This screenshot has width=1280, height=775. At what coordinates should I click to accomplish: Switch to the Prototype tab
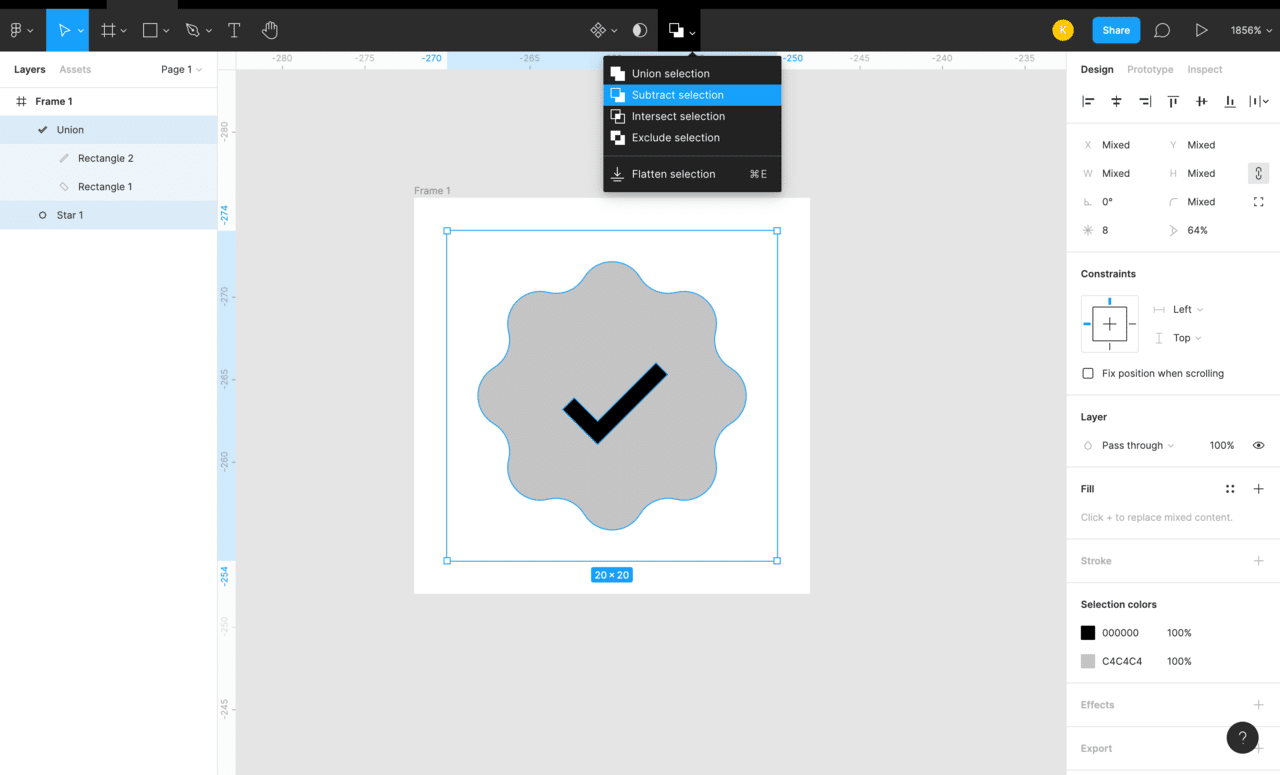(1150, 69)
